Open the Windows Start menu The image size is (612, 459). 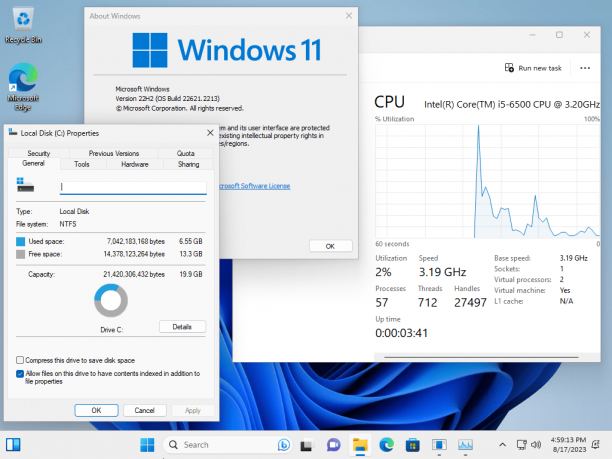(147, 445)
